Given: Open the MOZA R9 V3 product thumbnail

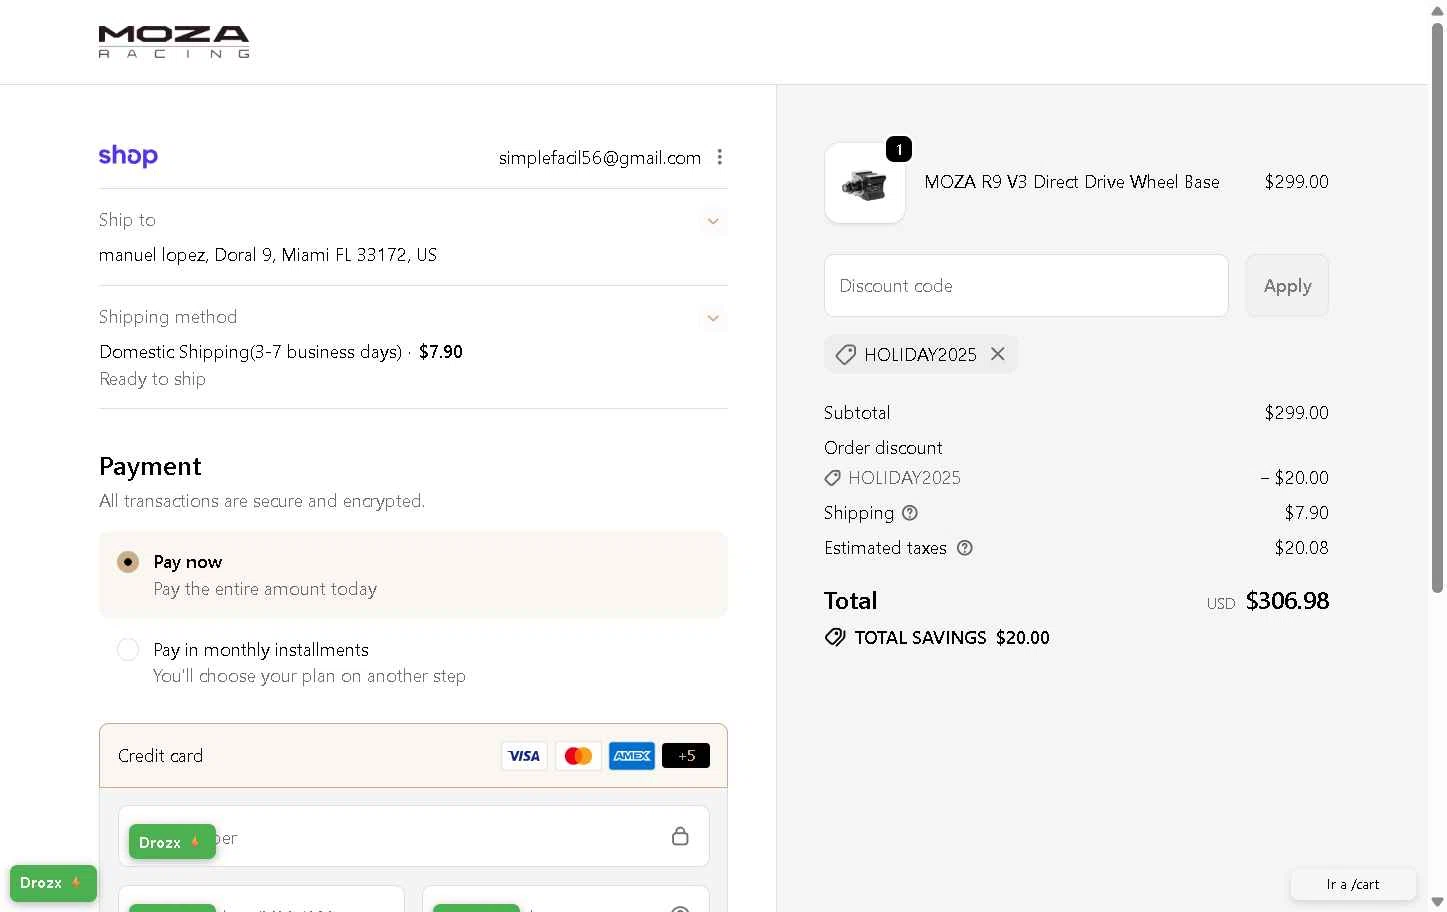Looking at the screenshot, I should [x=865, y=183].
